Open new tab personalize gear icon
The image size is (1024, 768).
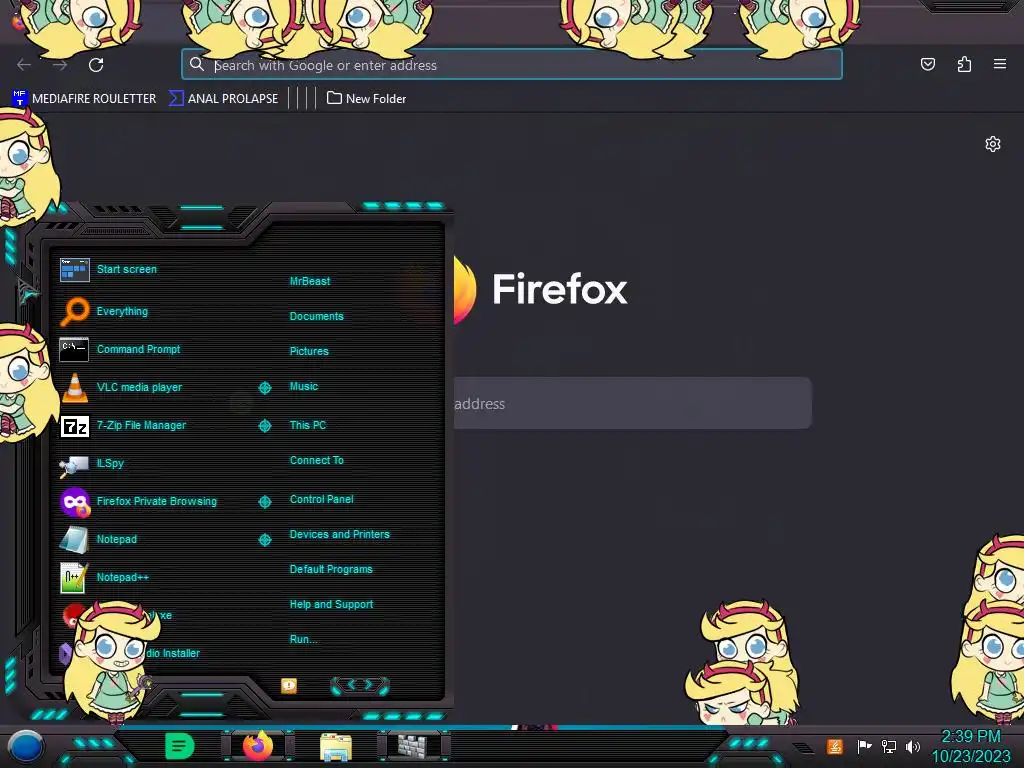[x=993, y=144]
